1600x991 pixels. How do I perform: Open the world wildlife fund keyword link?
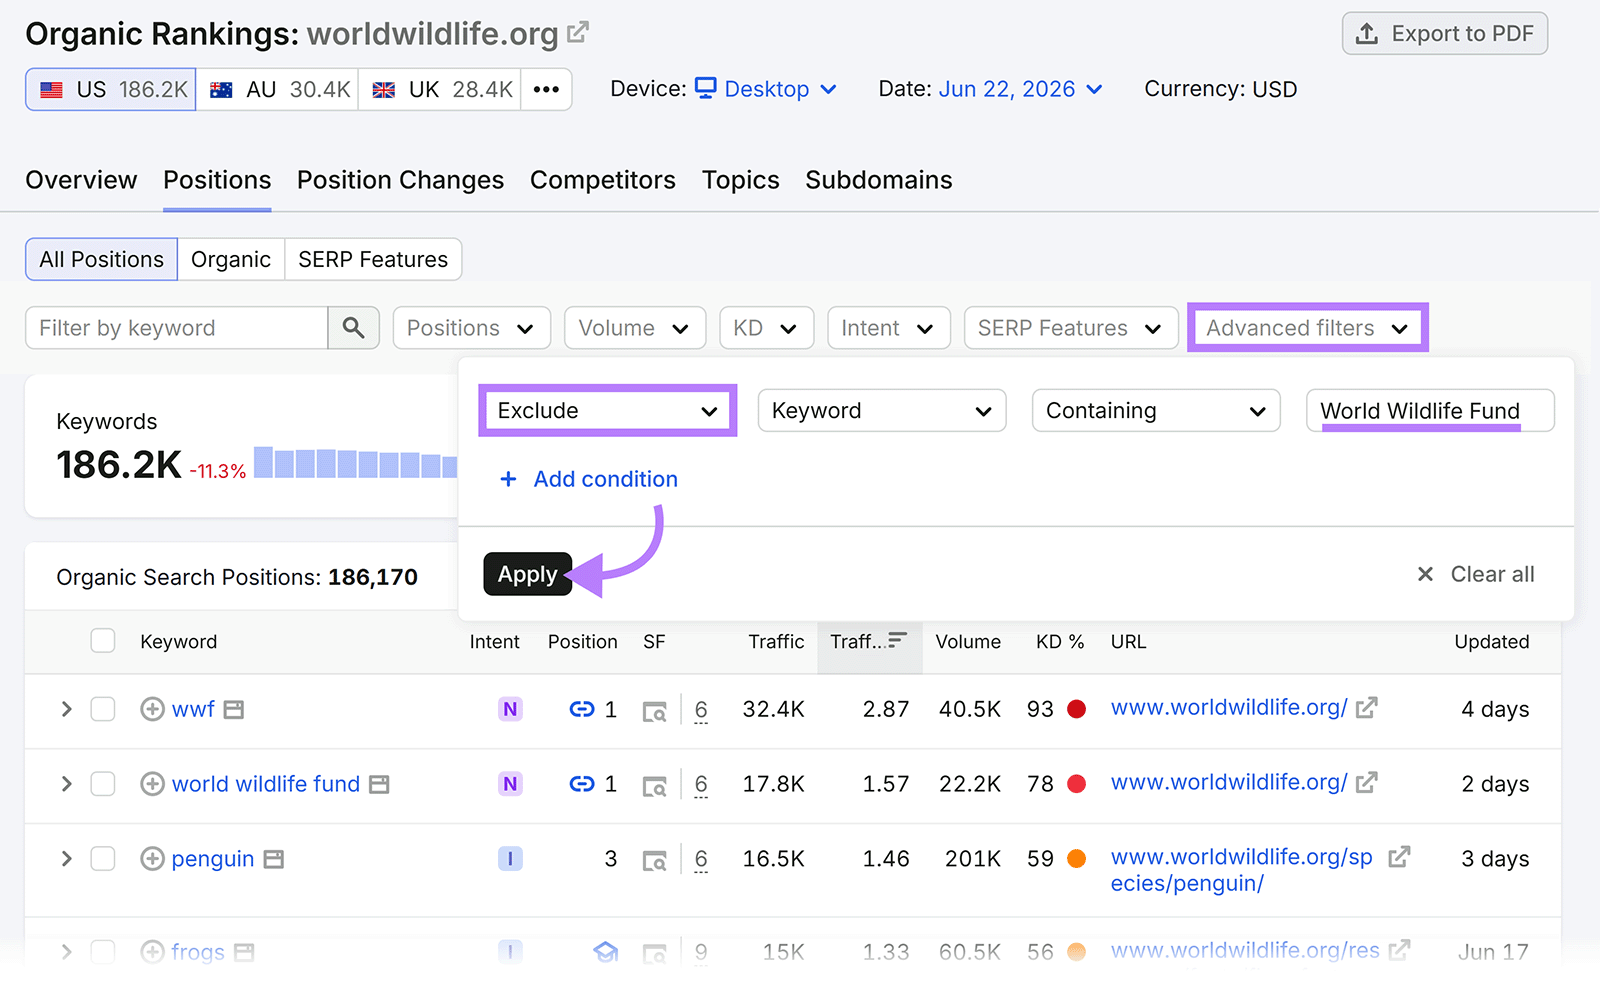(266, 784)
